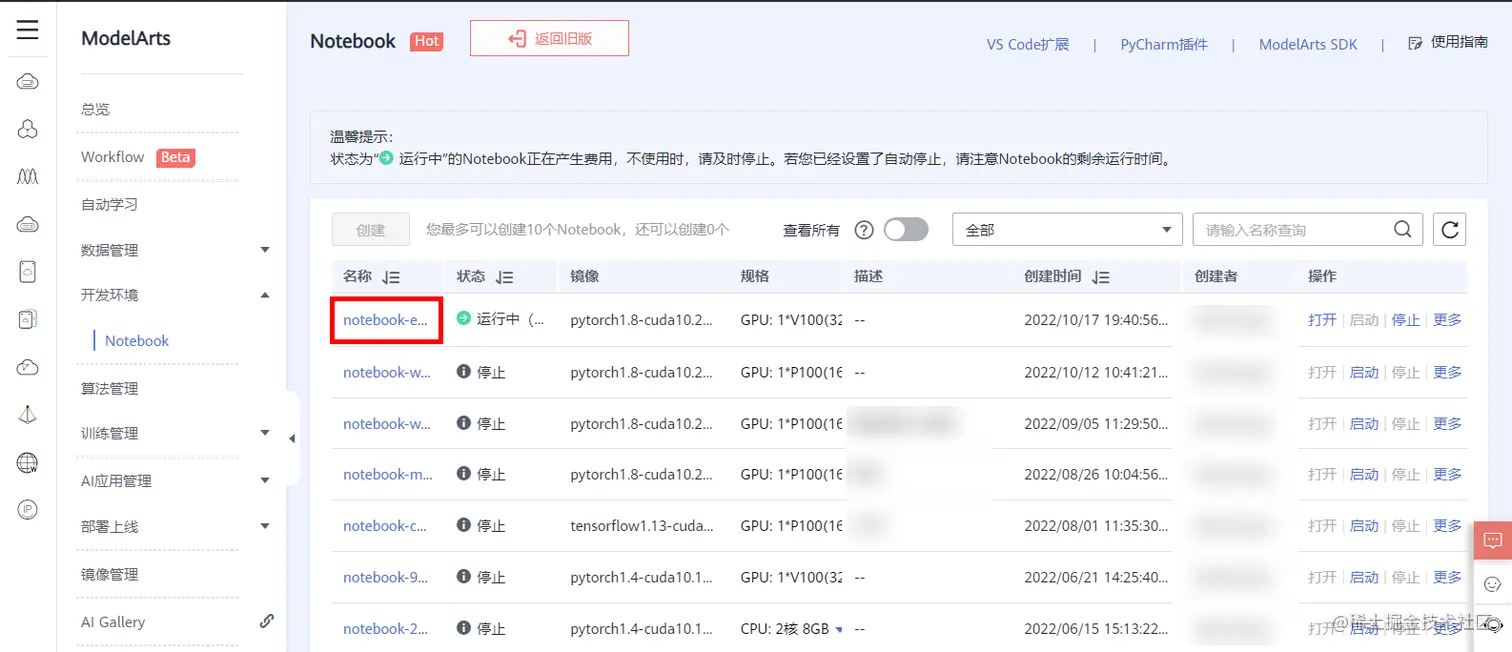Click the Hot badge next to Notebook title
This screenshot has width=1512, height=652.
pyautogui.click(x=426, y=41)
